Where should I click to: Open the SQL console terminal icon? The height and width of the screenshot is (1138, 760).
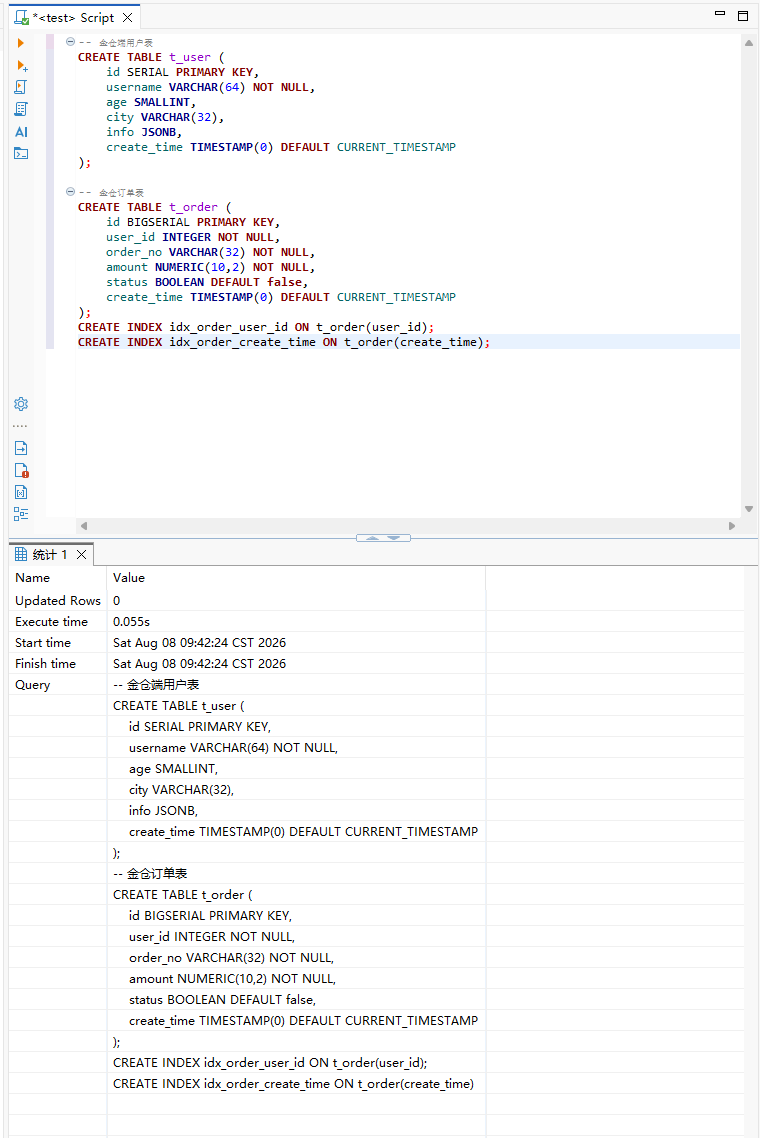21,153
